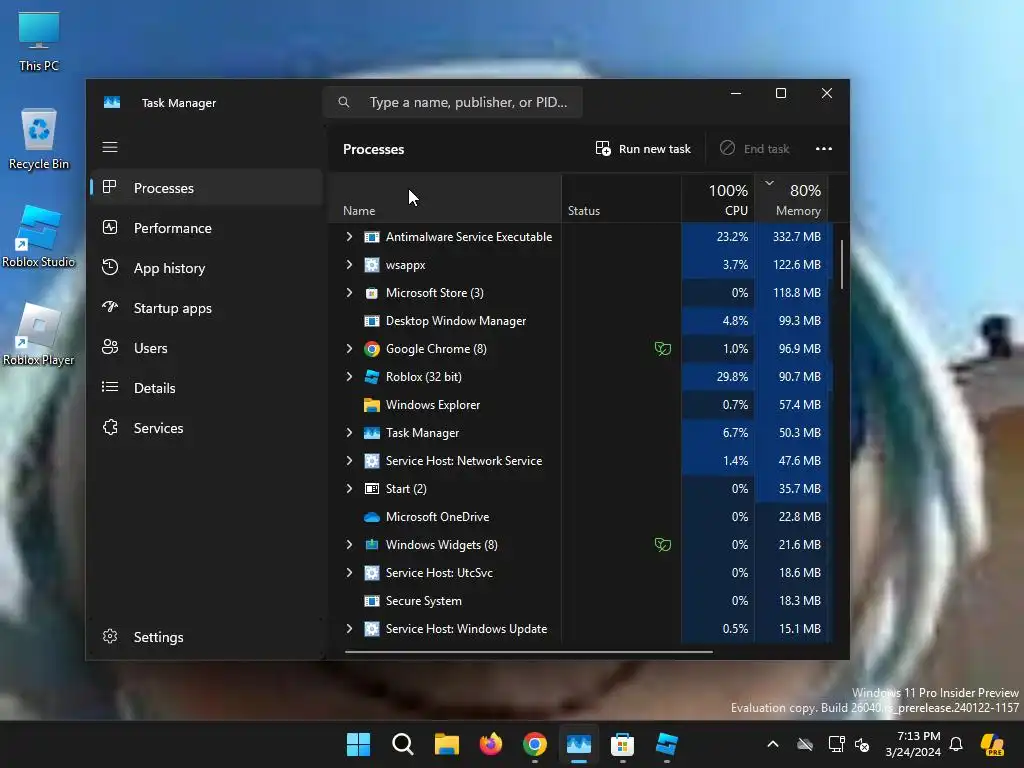Click the Secure System process icon

click(372, 601)
